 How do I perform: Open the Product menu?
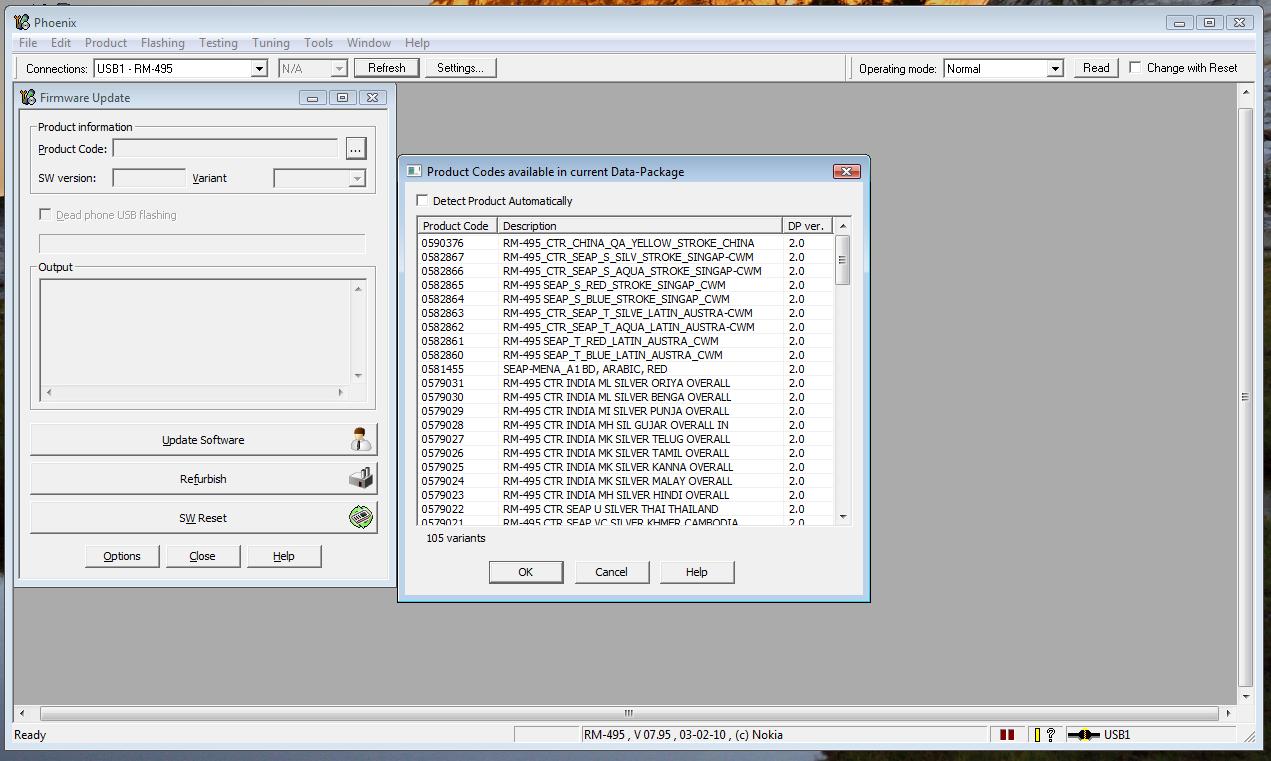point(106,43)
